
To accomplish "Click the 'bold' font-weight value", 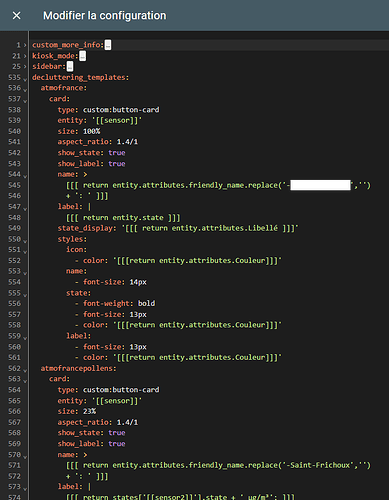I will [146, 303].
